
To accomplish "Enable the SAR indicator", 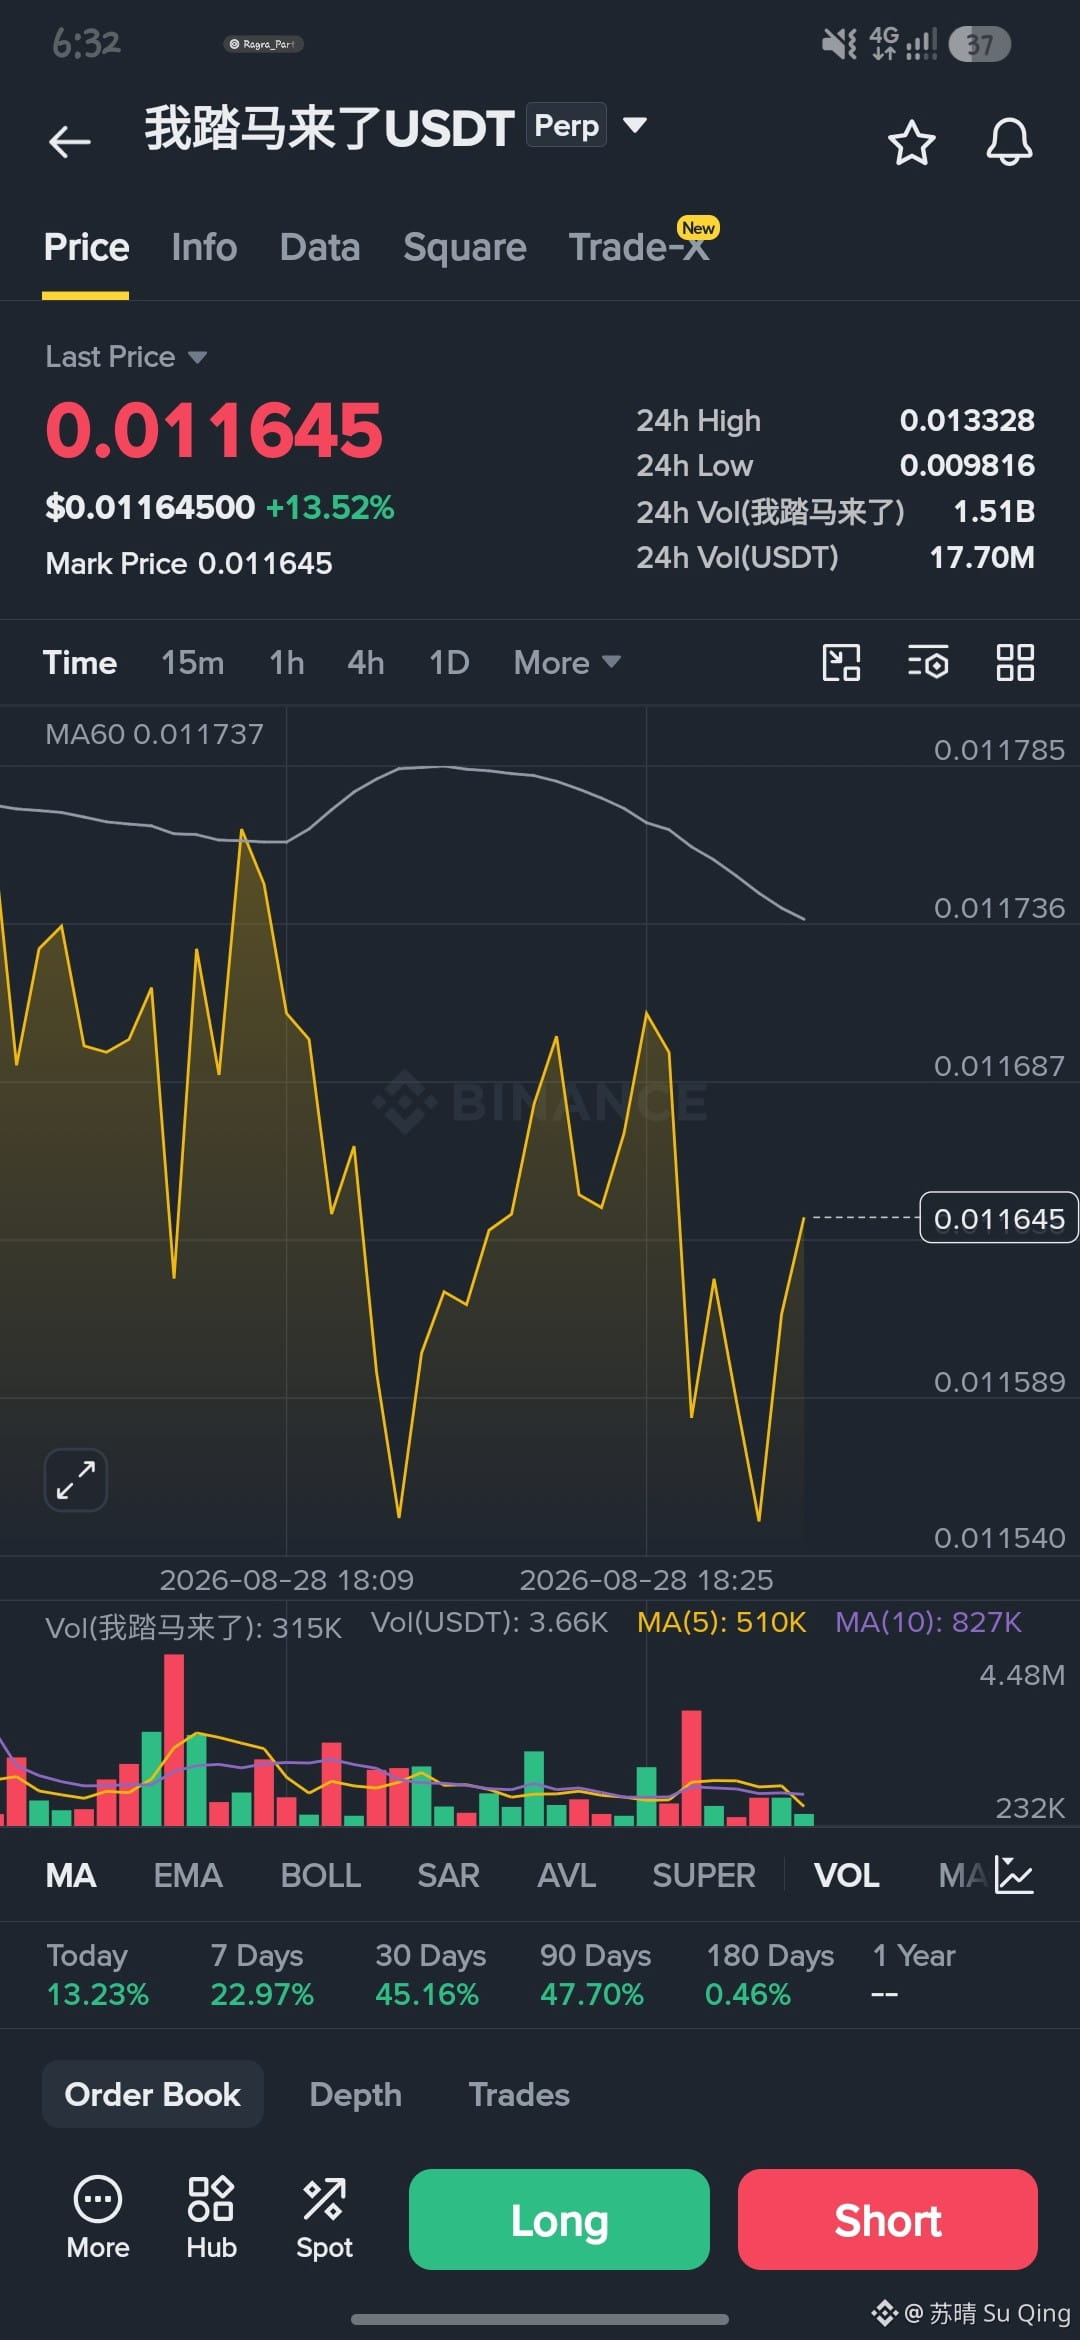I will tap(449, 1875).
